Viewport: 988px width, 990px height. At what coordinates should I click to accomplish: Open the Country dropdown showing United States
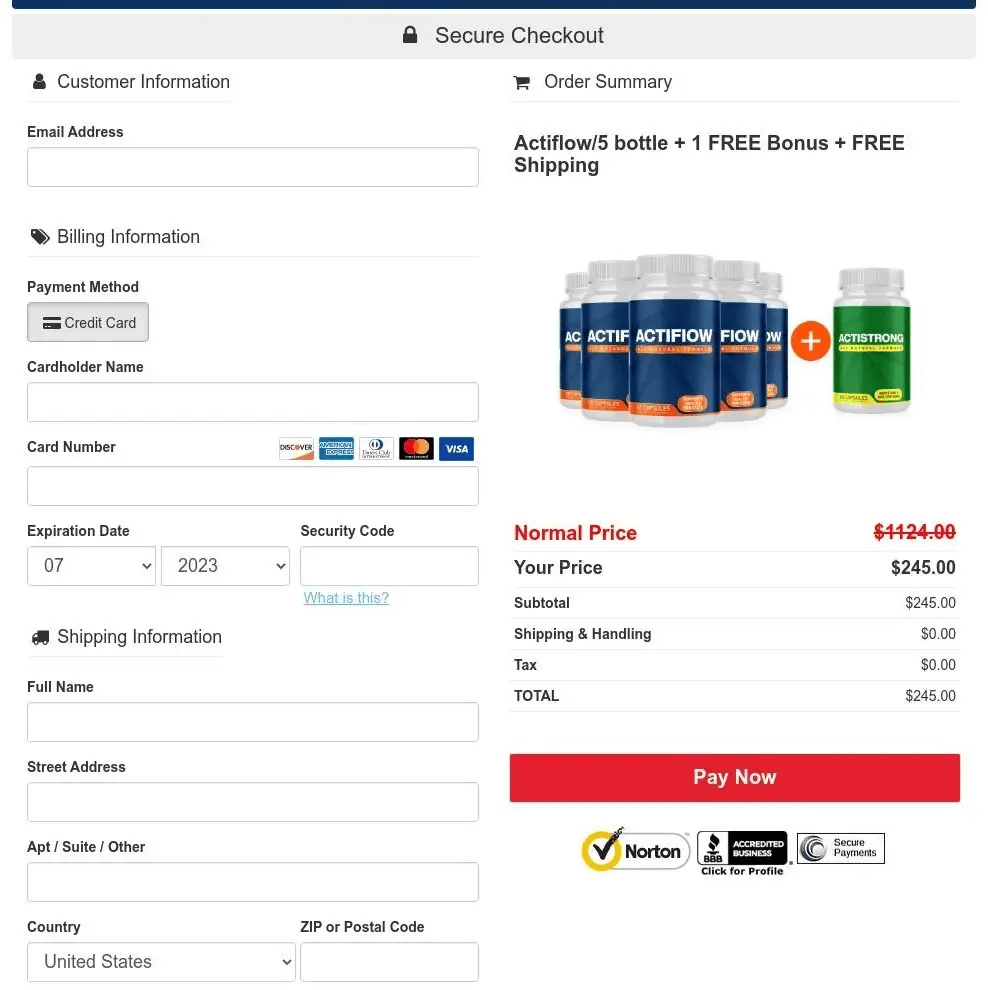[x=161, y=961]
